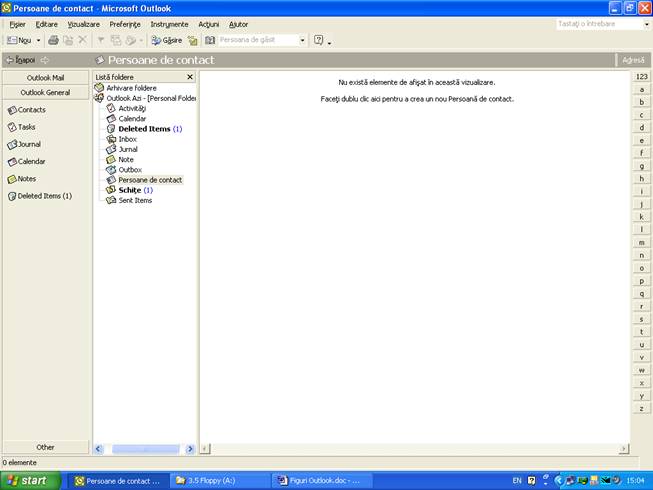
Task: Switch to 3.5 Floppy (A:) taskbar window
Action: click(221, 481)
